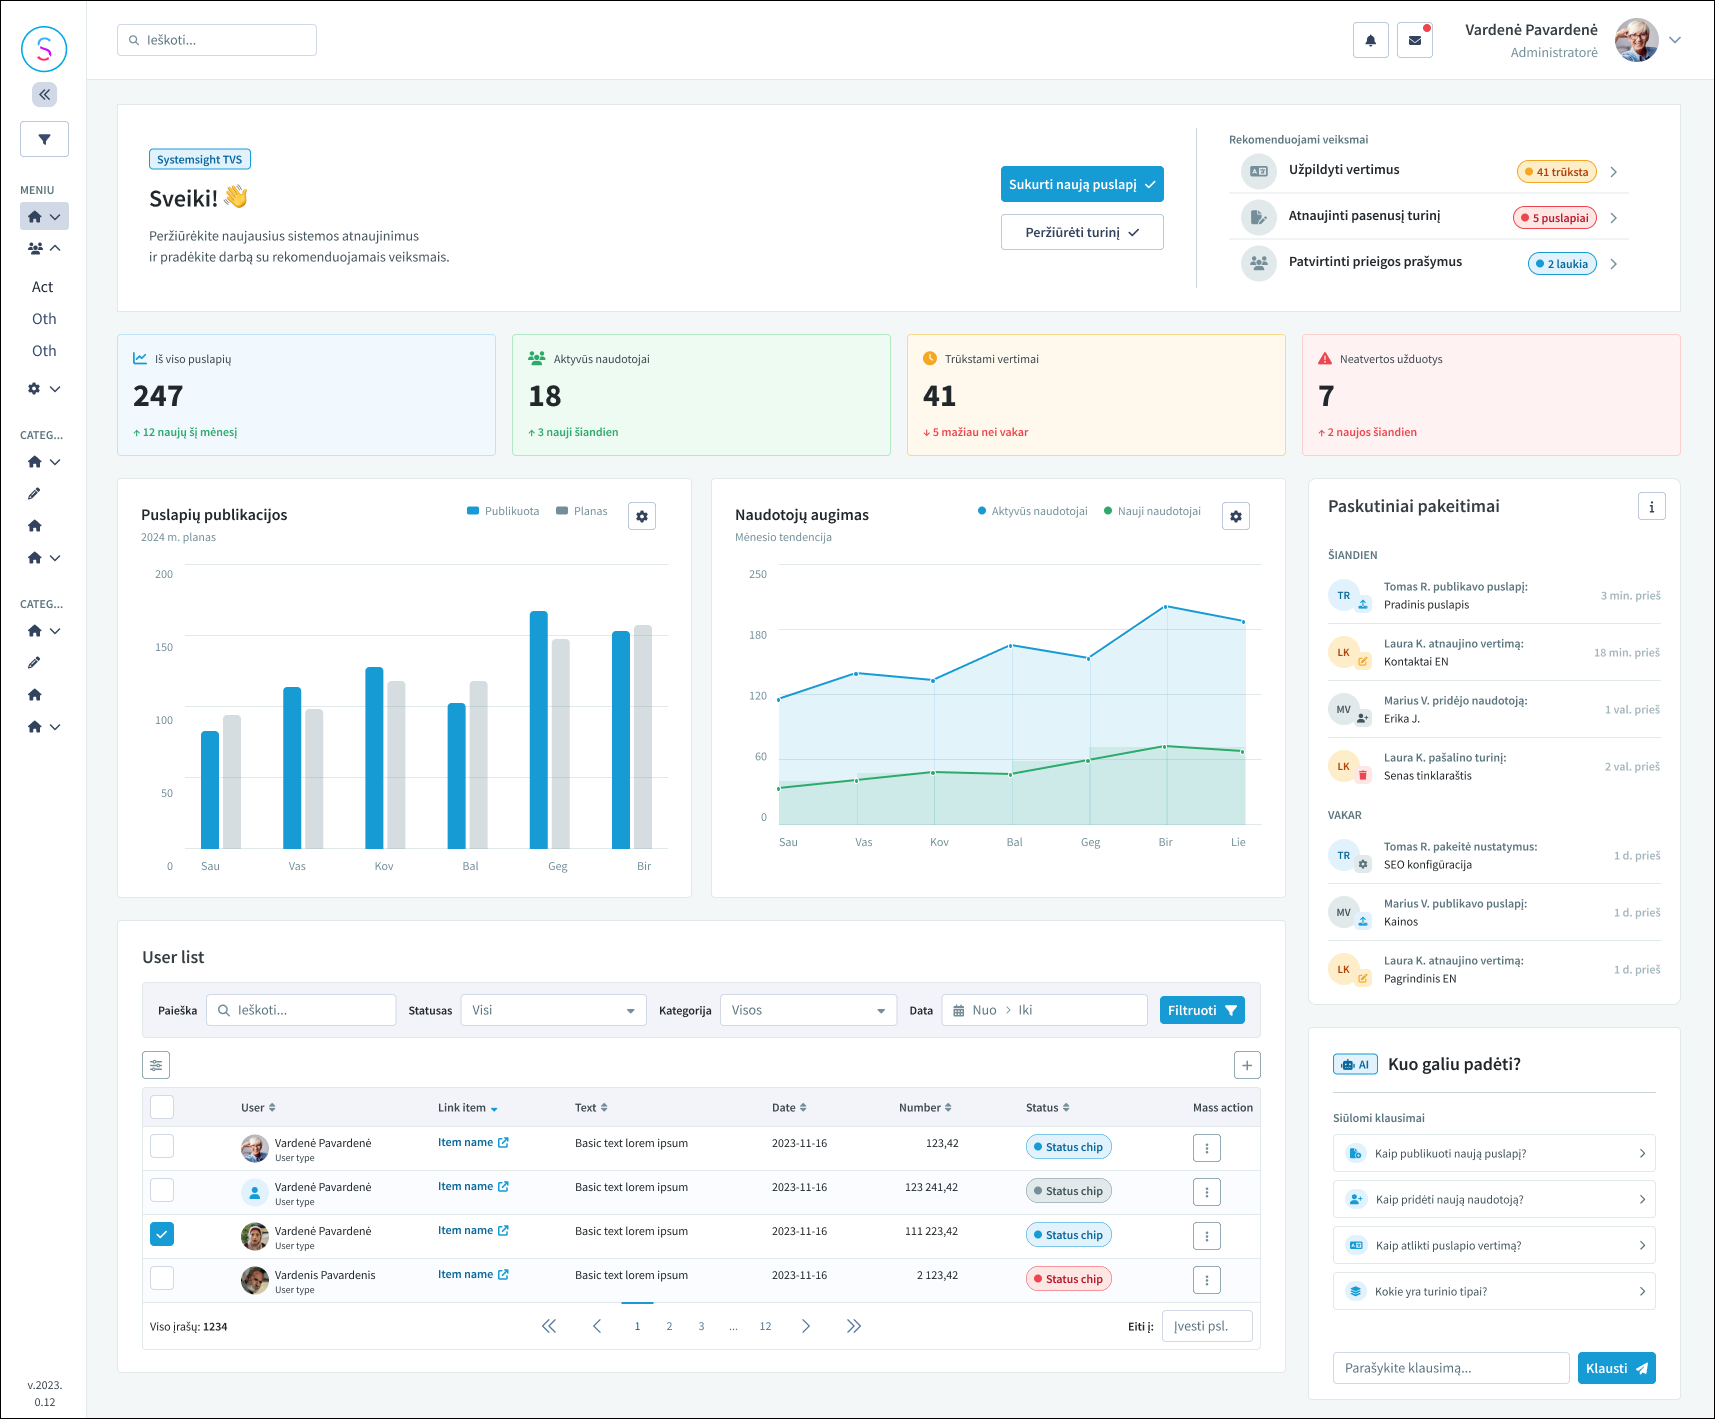Viewport: 1715px width, 1419px height.
Task: Check the second row checkbox
Action: tap(162, 1190)
